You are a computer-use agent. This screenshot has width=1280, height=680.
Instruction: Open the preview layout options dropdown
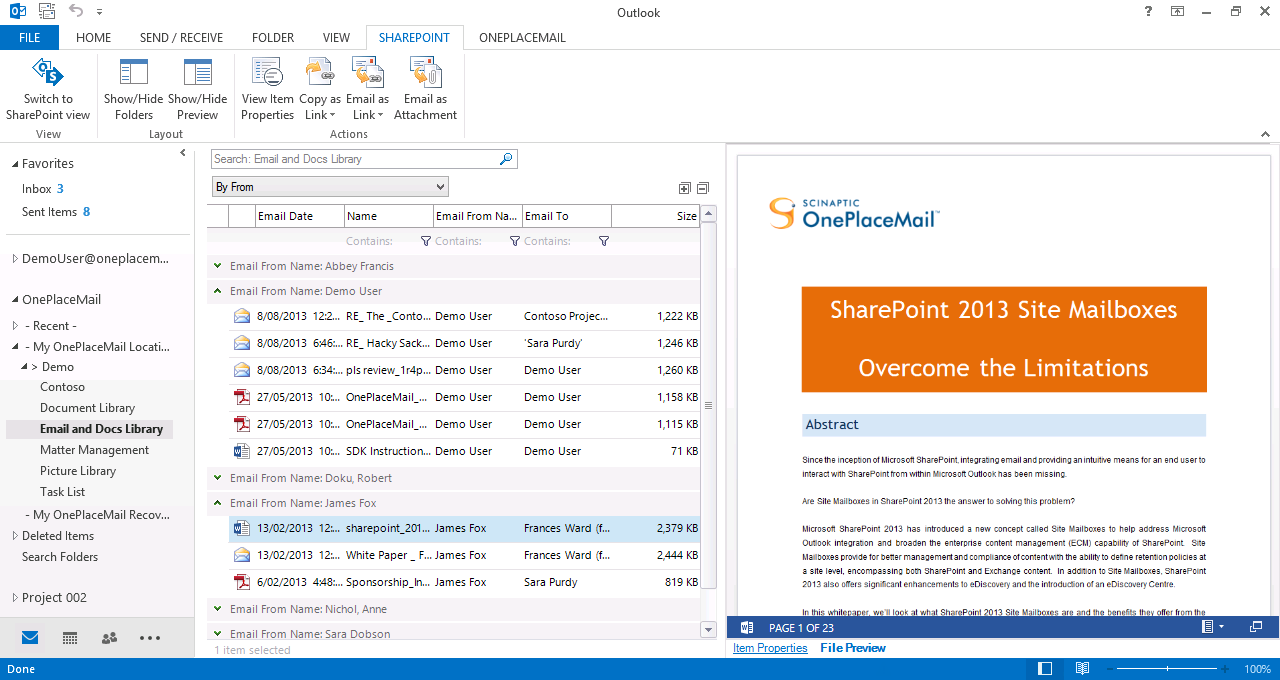pyautogui.click(x=1213, y=627)
